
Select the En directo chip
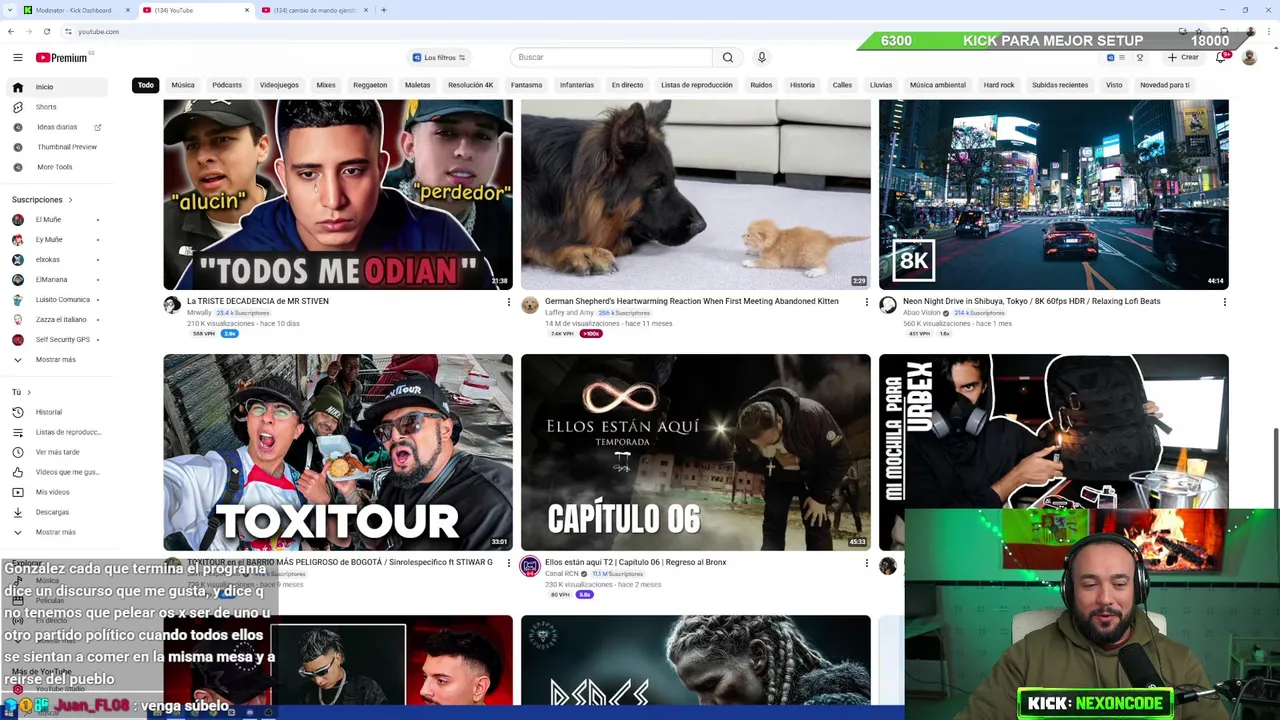[627, 85]
